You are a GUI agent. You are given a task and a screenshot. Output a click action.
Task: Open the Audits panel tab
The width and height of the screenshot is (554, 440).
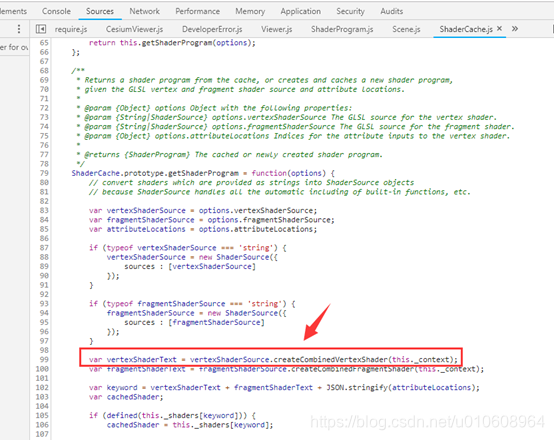(x=391, y=11)
